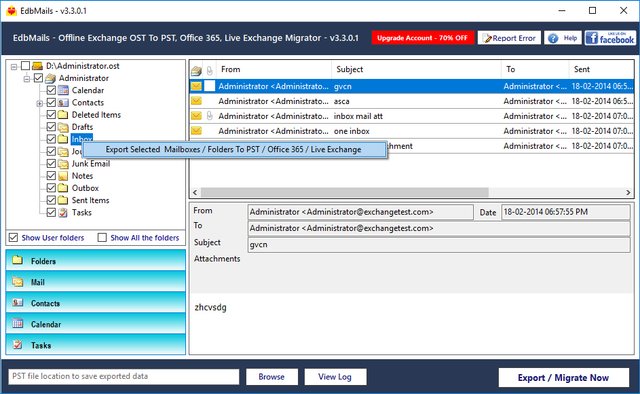Image resolution: width=640 pixels, height=394 pixels.
Task: Choose Export Selected Mailboxes context menu entry
Action: [x=235, y=149]
